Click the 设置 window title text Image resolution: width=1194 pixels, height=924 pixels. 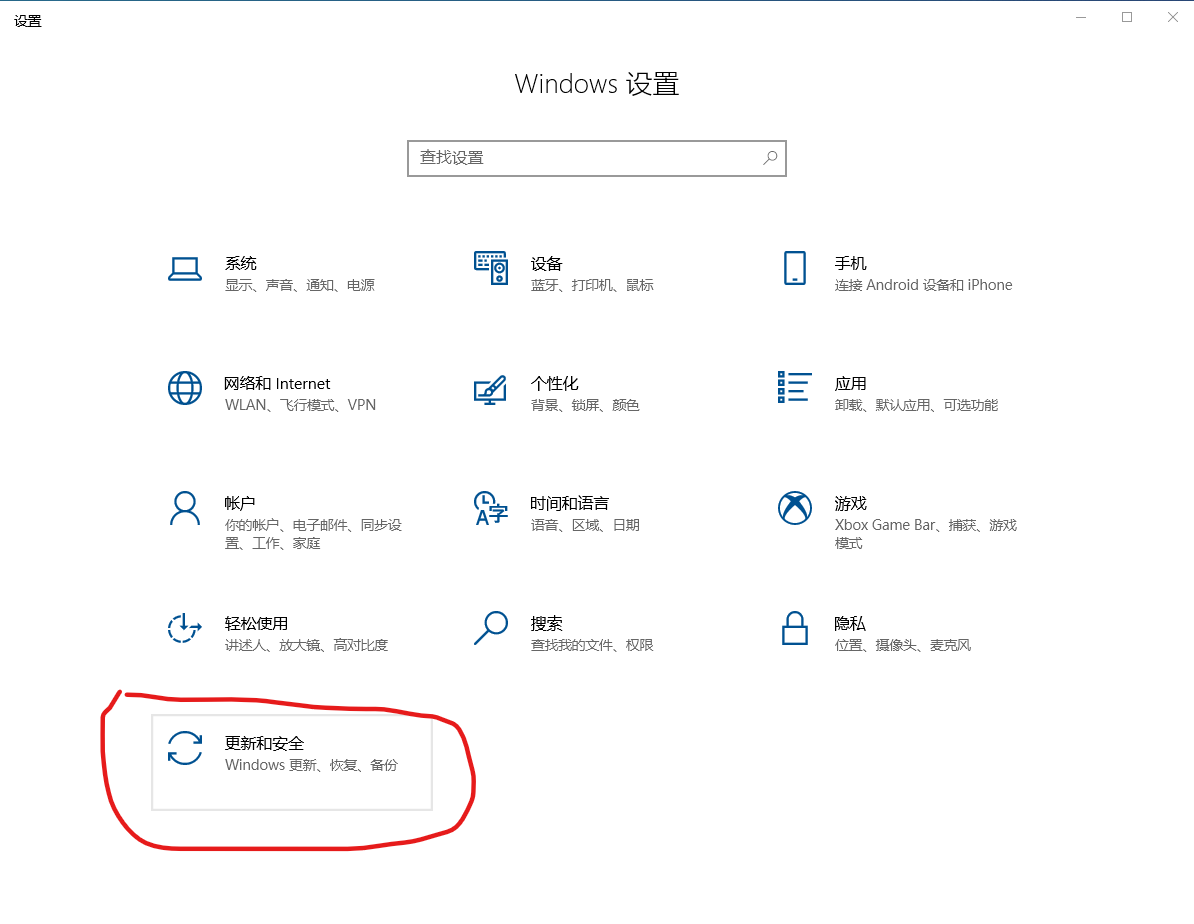coord(27,21)
